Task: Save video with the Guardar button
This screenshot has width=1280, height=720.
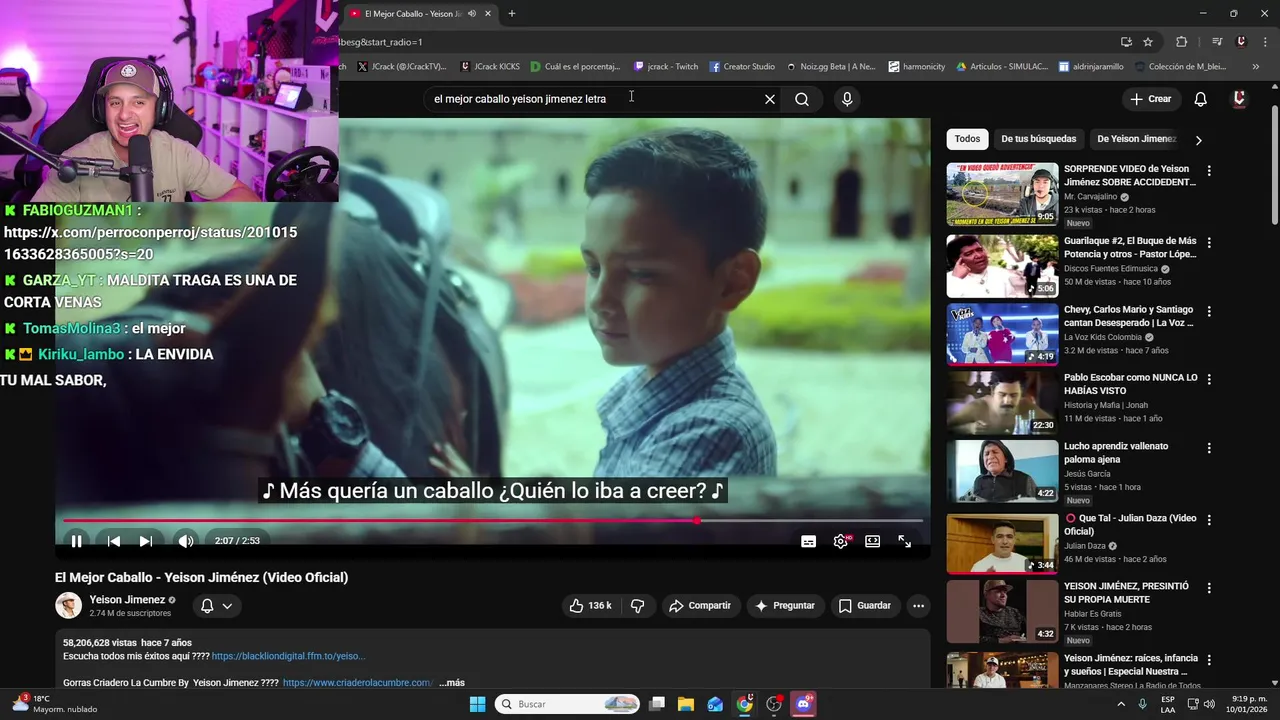Action: [865, 606]
